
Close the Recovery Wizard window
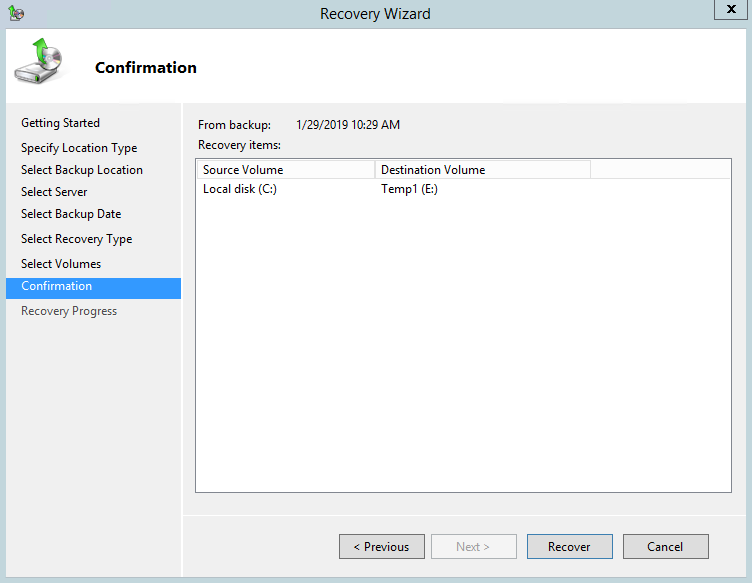(728, 10)
